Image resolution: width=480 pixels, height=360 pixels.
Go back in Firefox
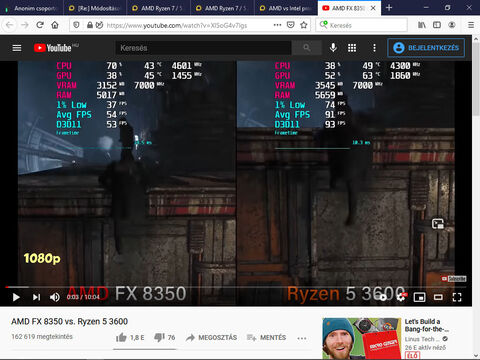pos(9,25)
